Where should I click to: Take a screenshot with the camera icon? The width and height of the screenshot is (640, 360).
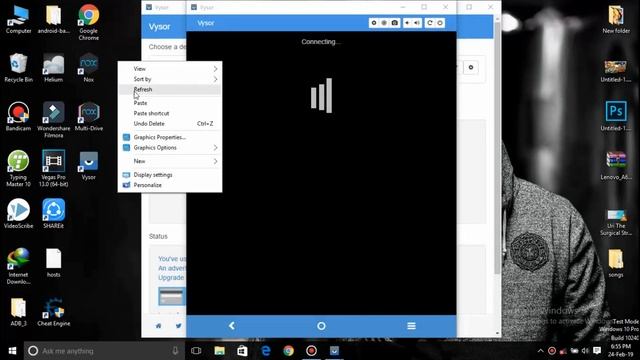[x=395, y=23]
